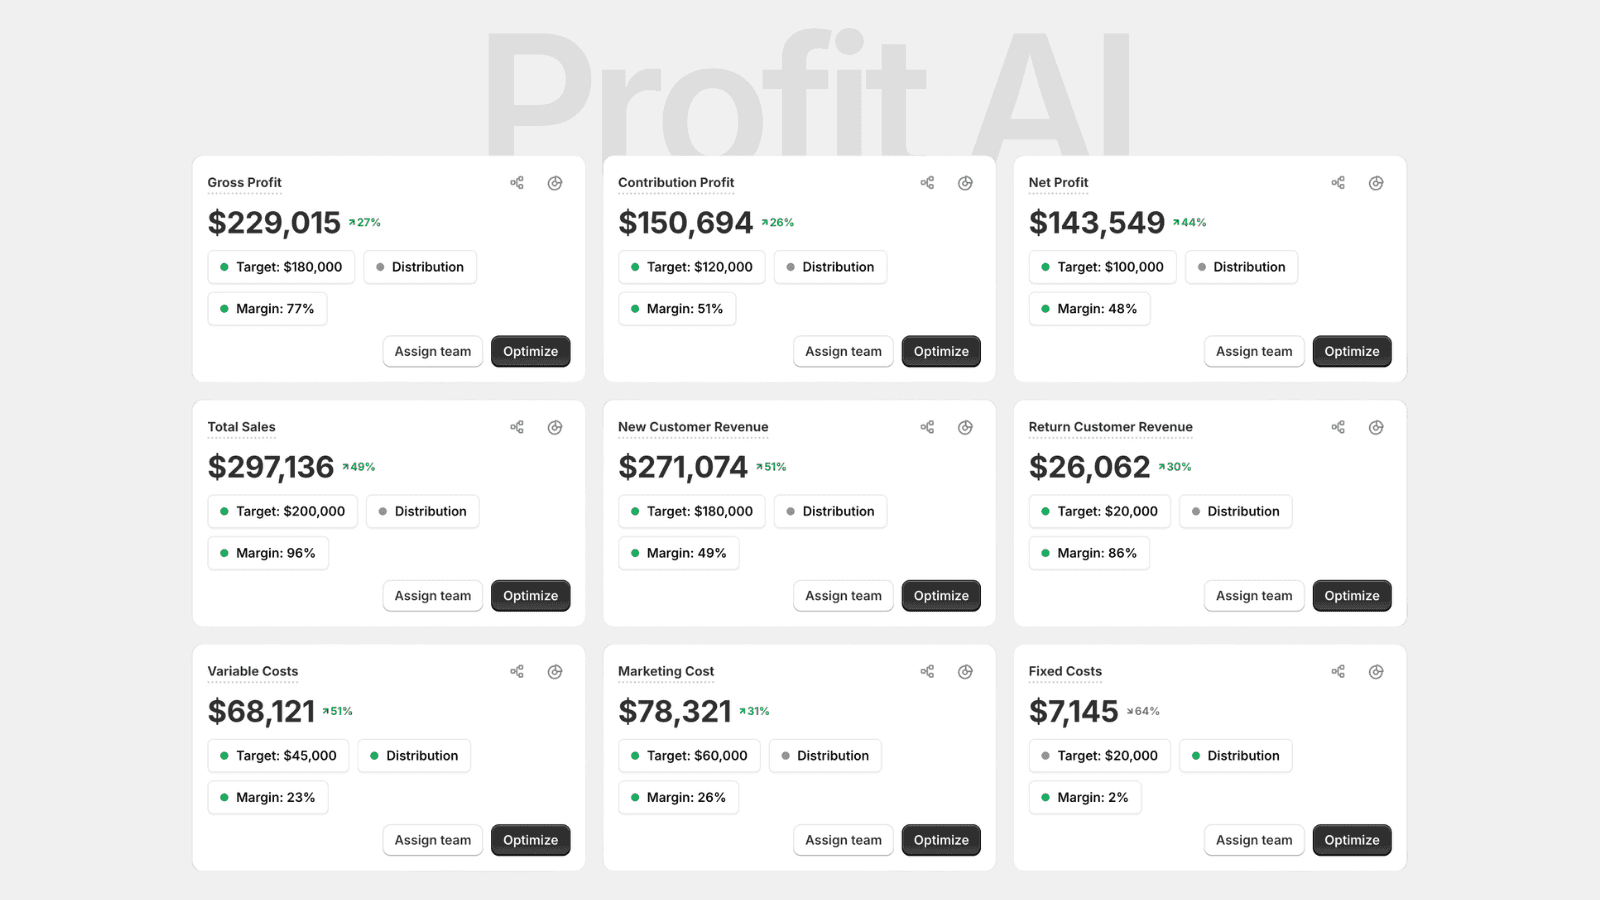Select the Return Customer Revenue card title
The height and width of the screenshot is (900, 1600).
click(1110, 426)
